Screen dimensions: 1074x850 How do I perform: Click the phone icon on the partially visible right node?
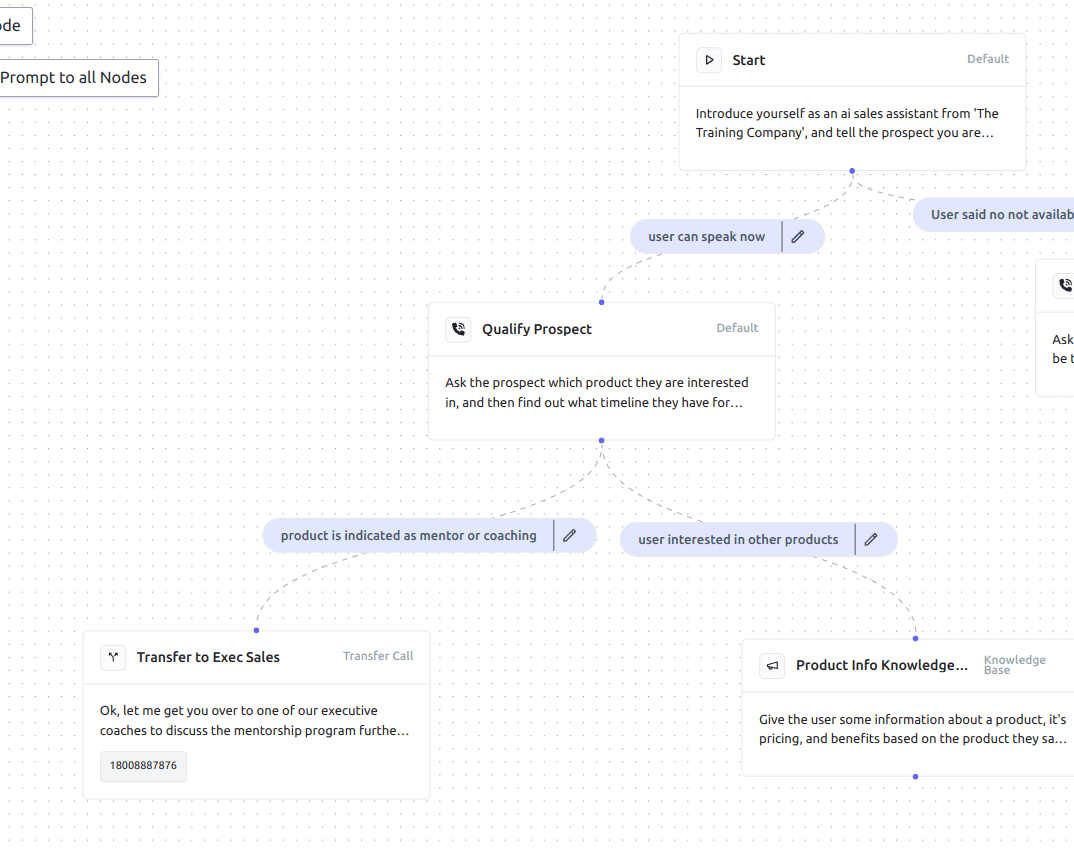pyautogui.click(x=1066, y=284)
